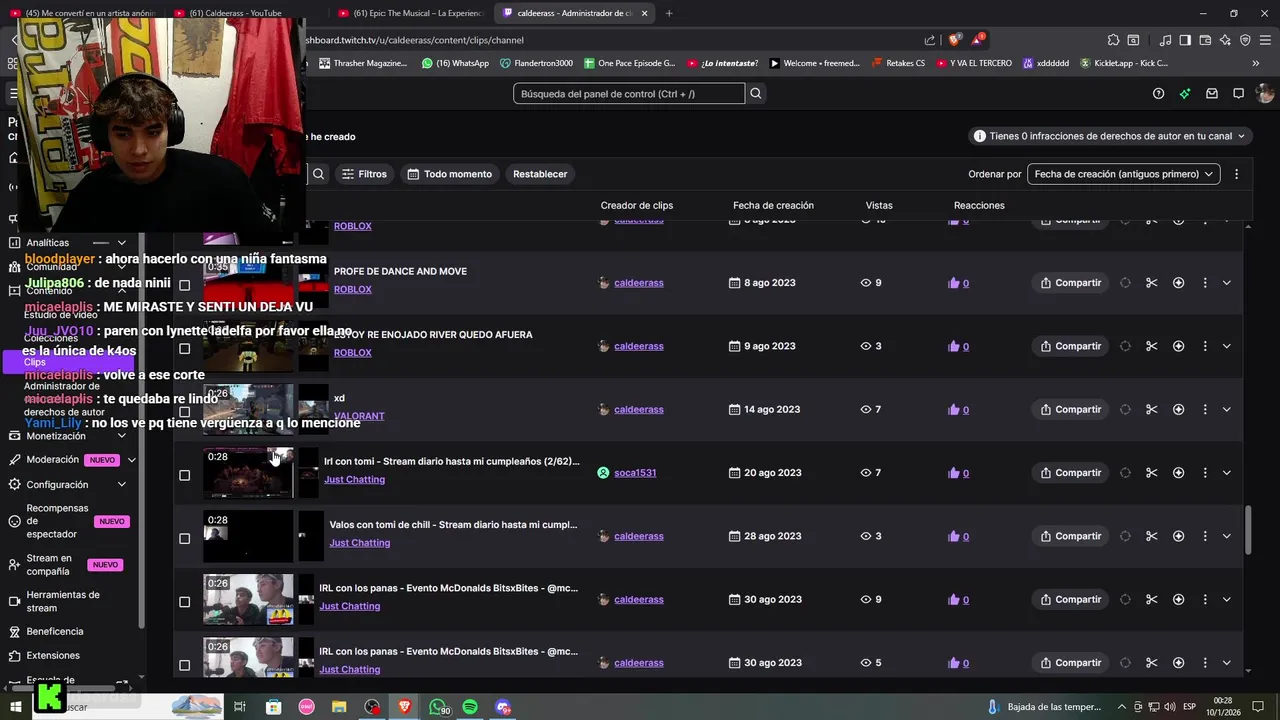
Task: Select the checkbox for the PROFE DE DANCE AND MOVE clip
Action: (x=184, y=285)
